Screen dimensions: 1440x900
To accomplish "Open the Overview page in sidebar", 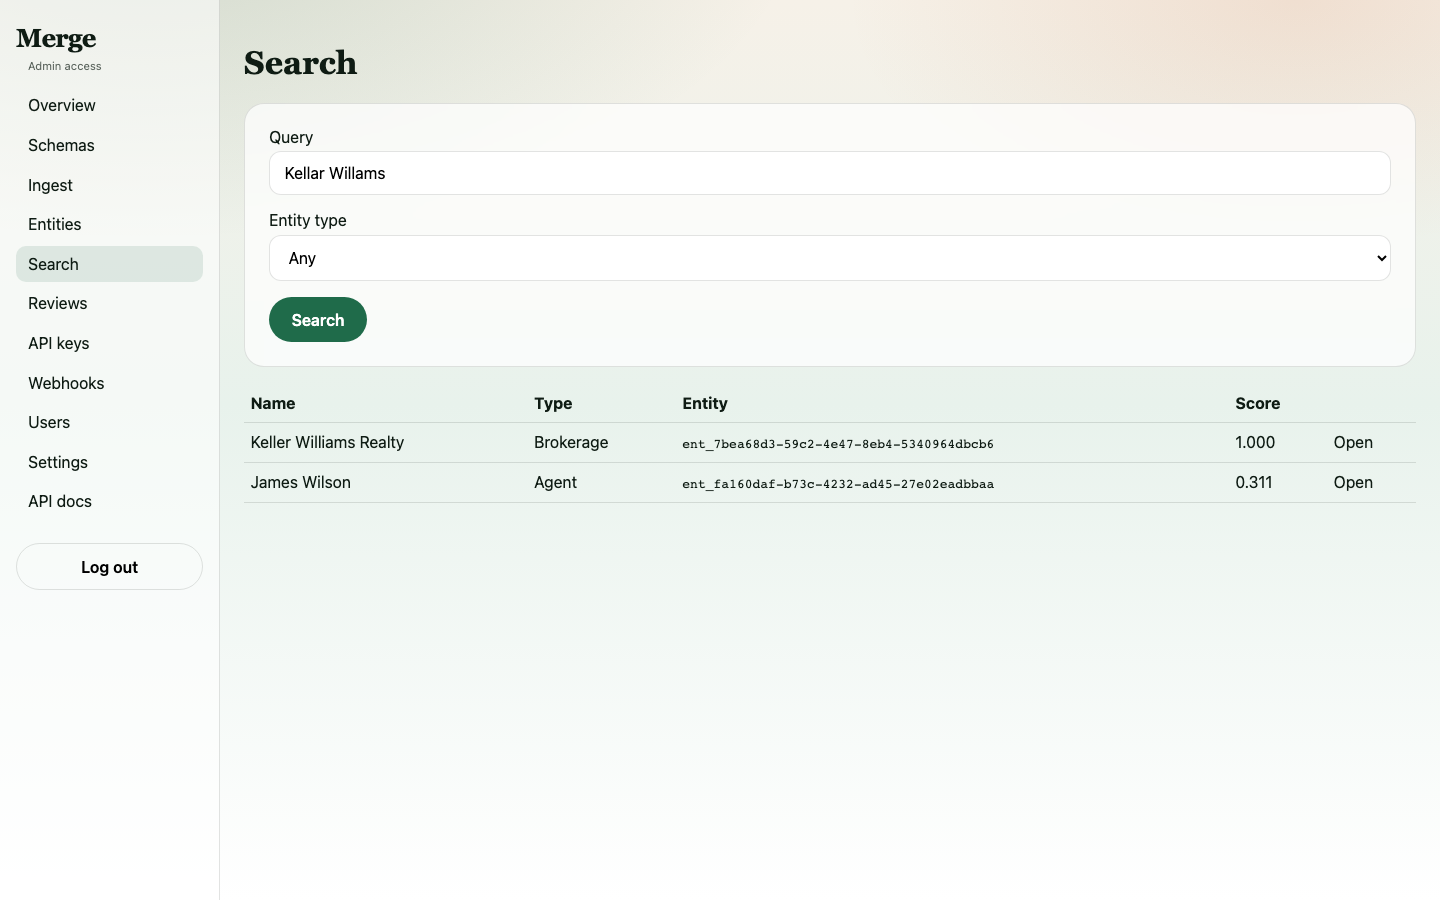I will pos(109,105).
